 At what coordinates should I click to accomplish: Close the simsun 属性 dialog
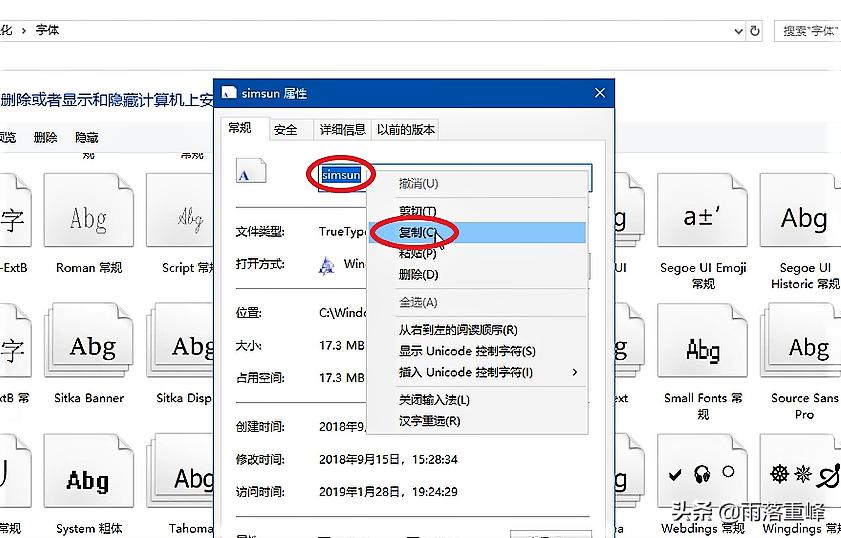(600, 93)
